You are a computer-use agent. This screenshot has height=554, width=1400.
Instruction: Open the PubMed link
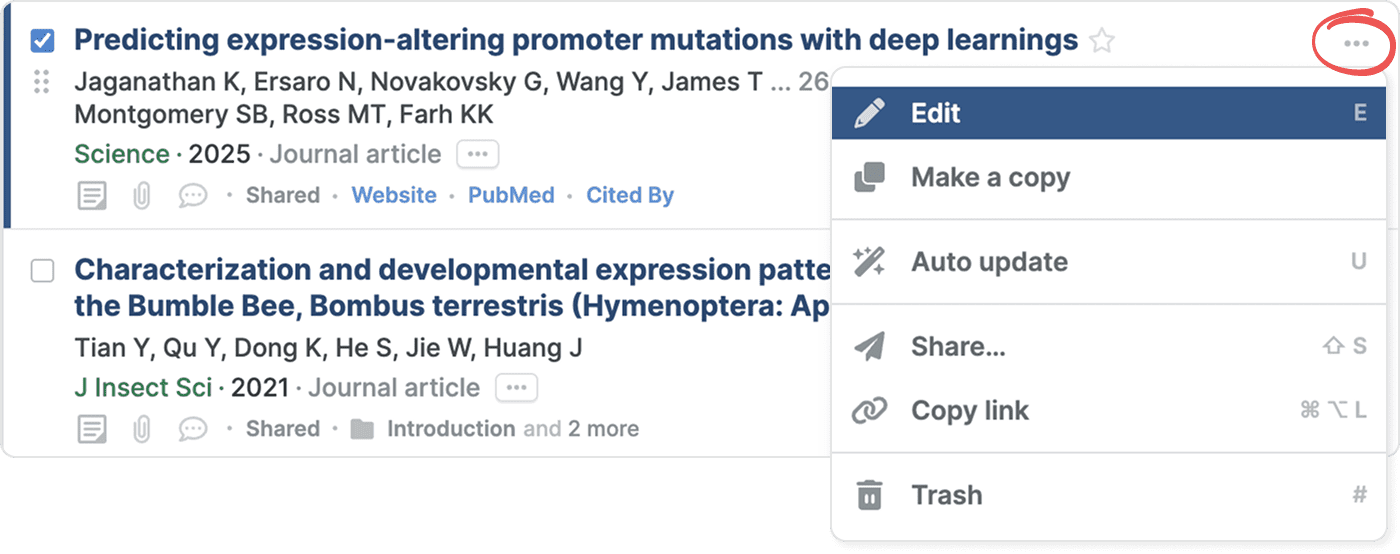(x=511, y=196)
